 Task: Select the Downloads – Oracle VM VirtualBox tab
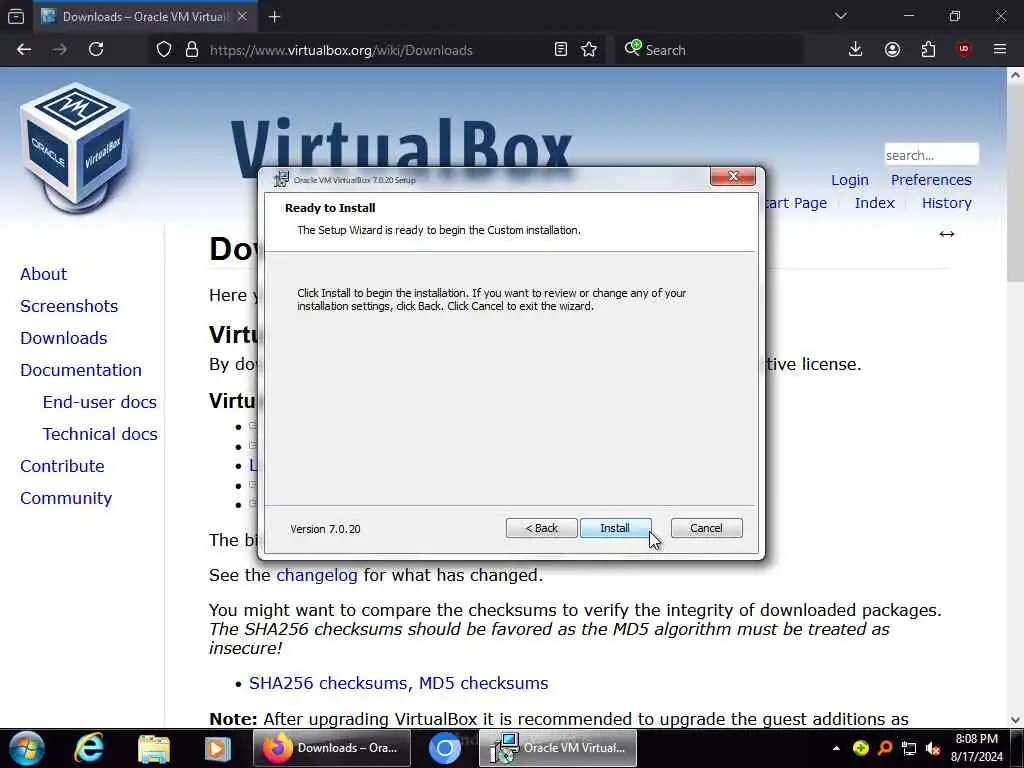(144, 16)
